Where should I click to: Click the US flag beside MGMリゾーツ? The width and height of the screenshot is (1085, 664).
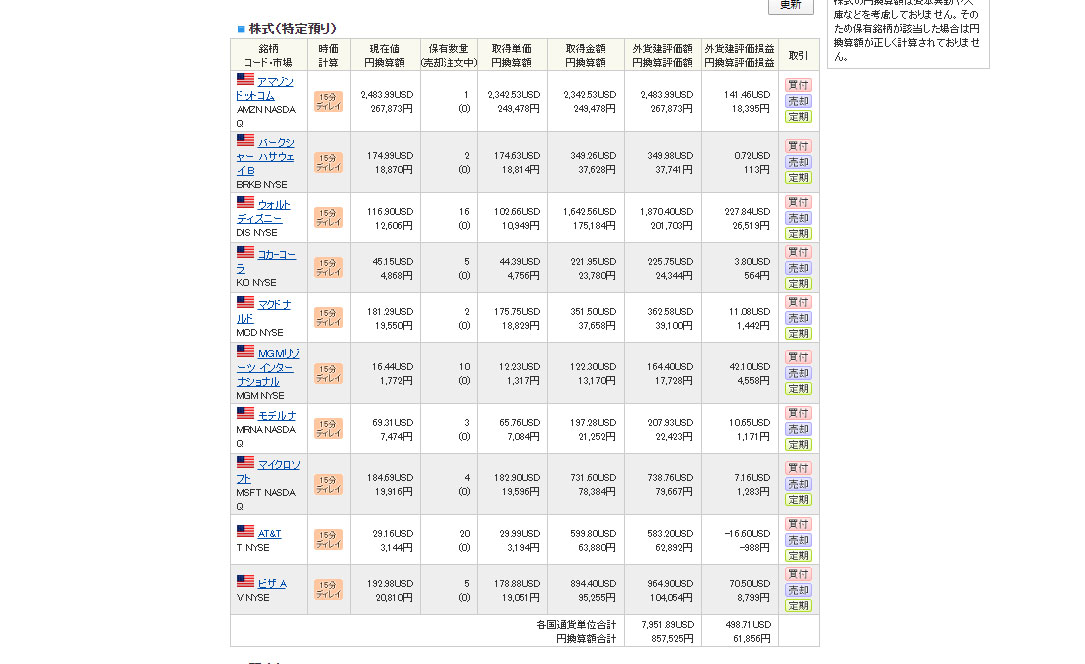(x=245, y=351)
